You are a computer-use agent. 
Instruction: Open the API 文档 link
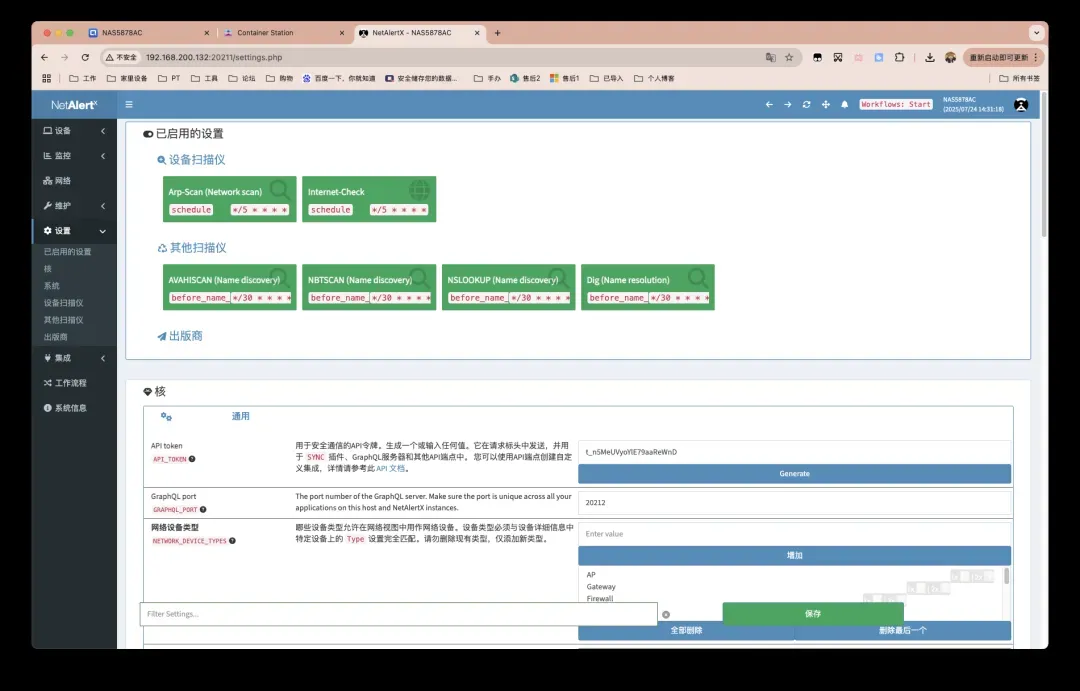(390, 468)
